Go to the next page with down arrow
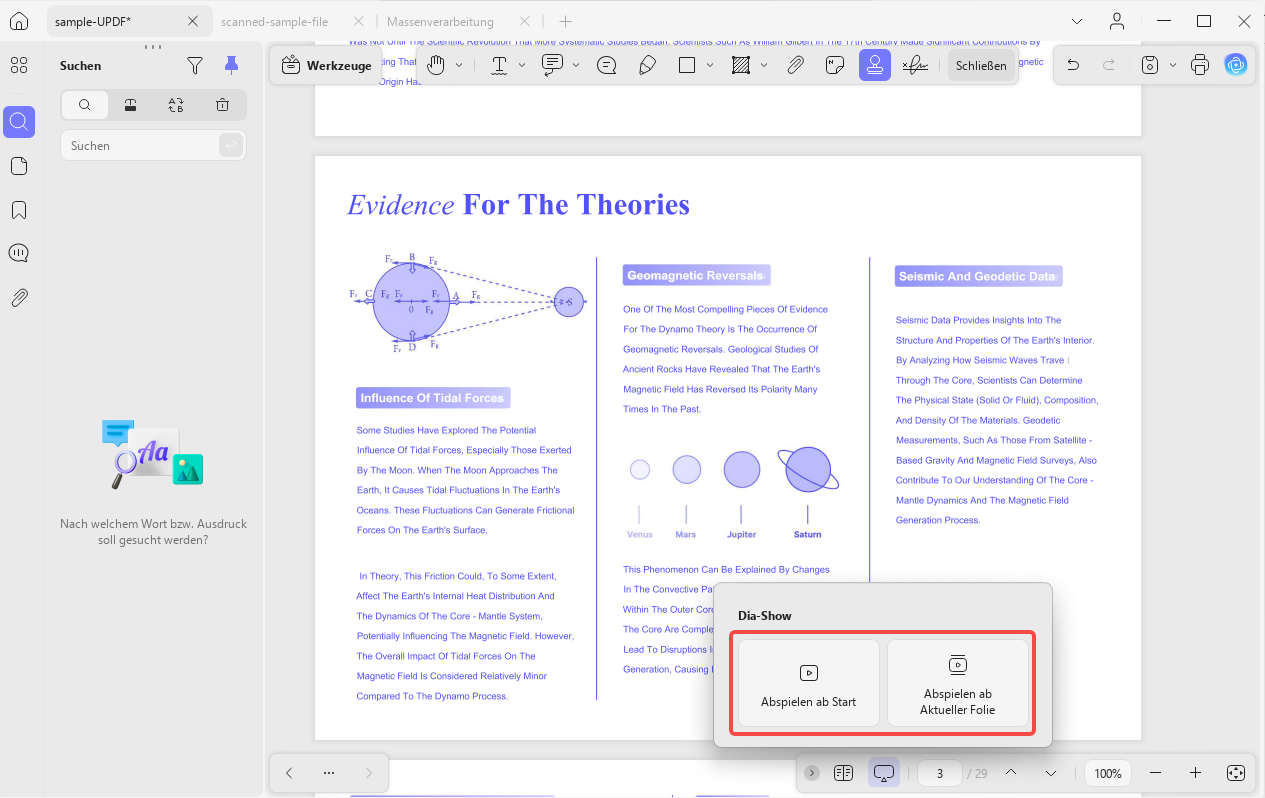Viewport: 1265px width, 798px height. (x=1050, y=773)
